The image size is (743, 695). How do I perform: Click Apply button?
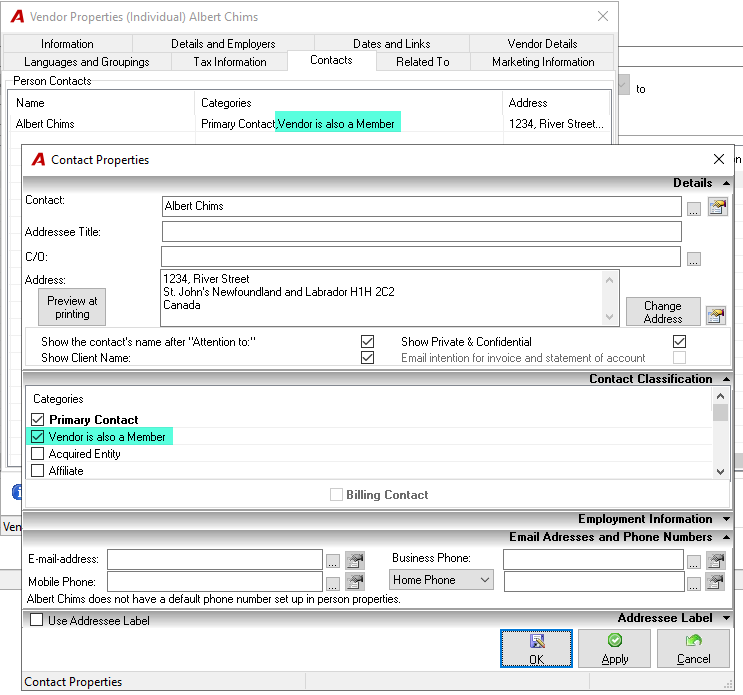[615, 649]
